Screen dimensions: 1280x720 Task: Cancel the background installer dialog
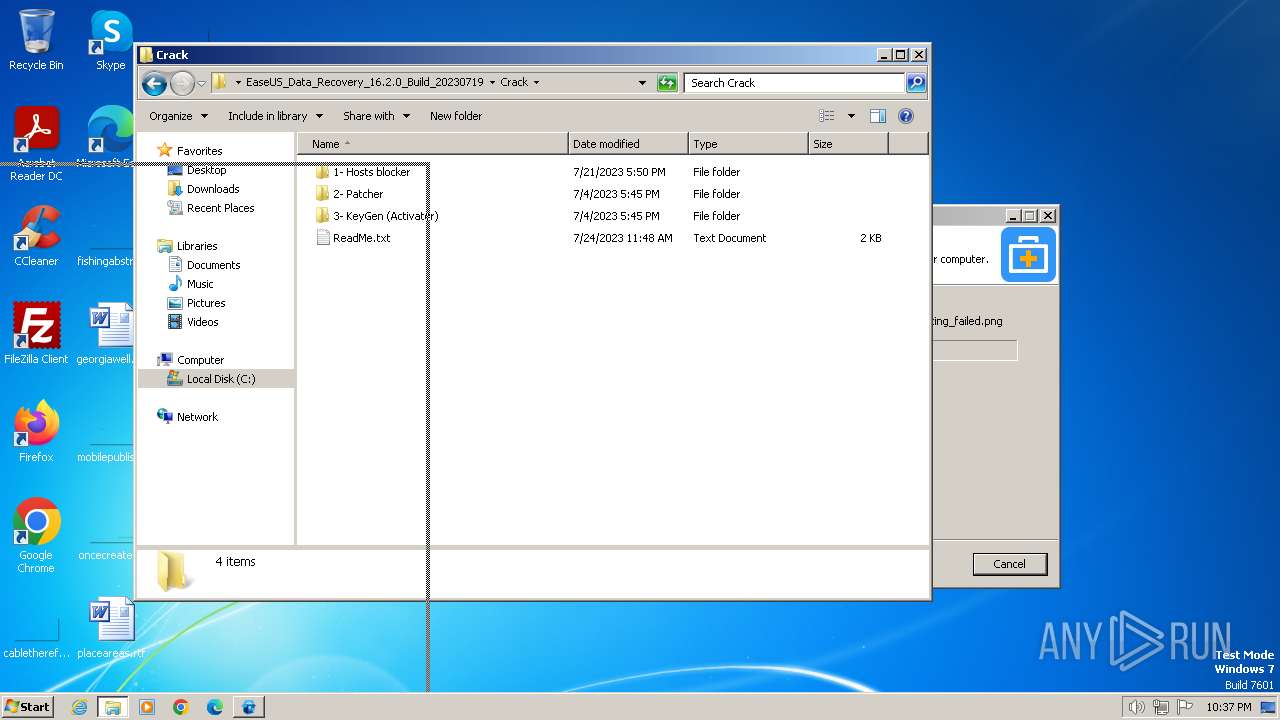pyautogui.click(x=1009, y=564)
